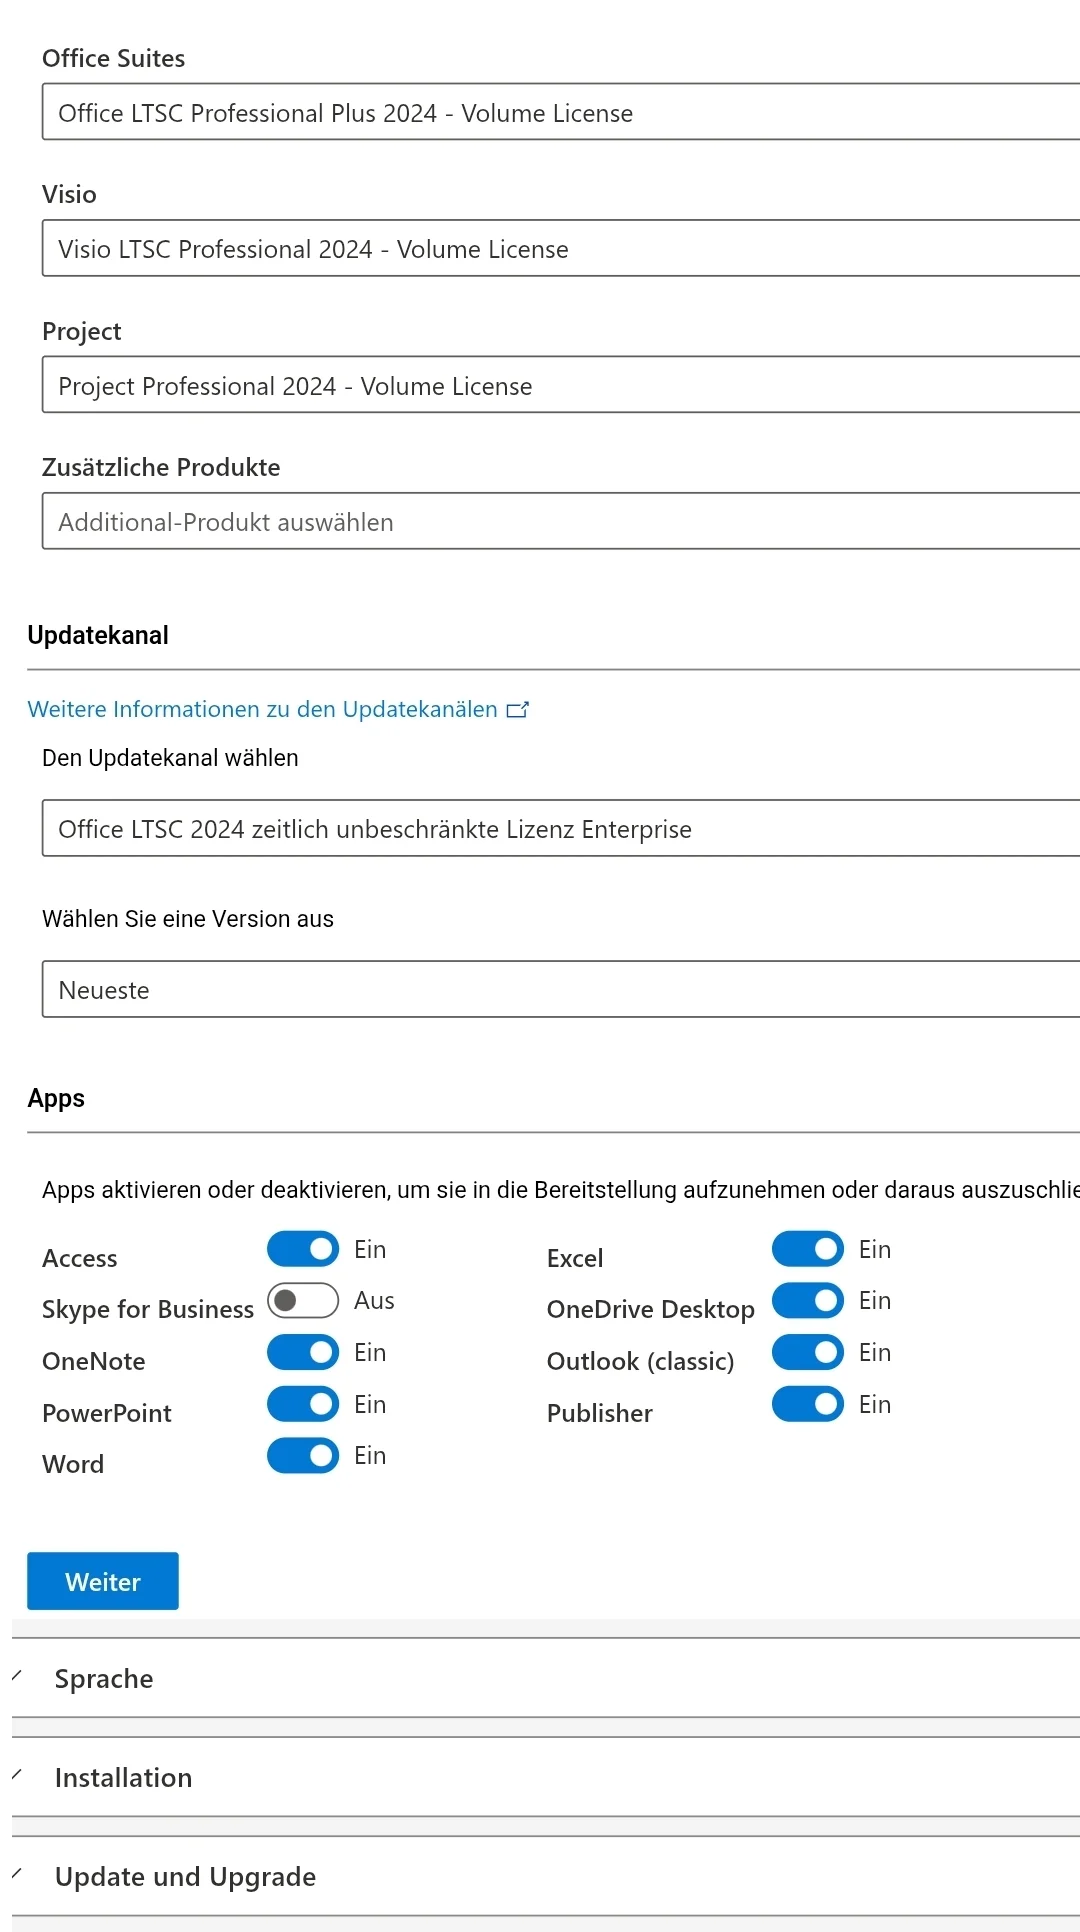The height and width of the screenshot is (1932, 1080).
Task: Select an additional product in Zusätzliche Produkte
Action: (561, 521)
